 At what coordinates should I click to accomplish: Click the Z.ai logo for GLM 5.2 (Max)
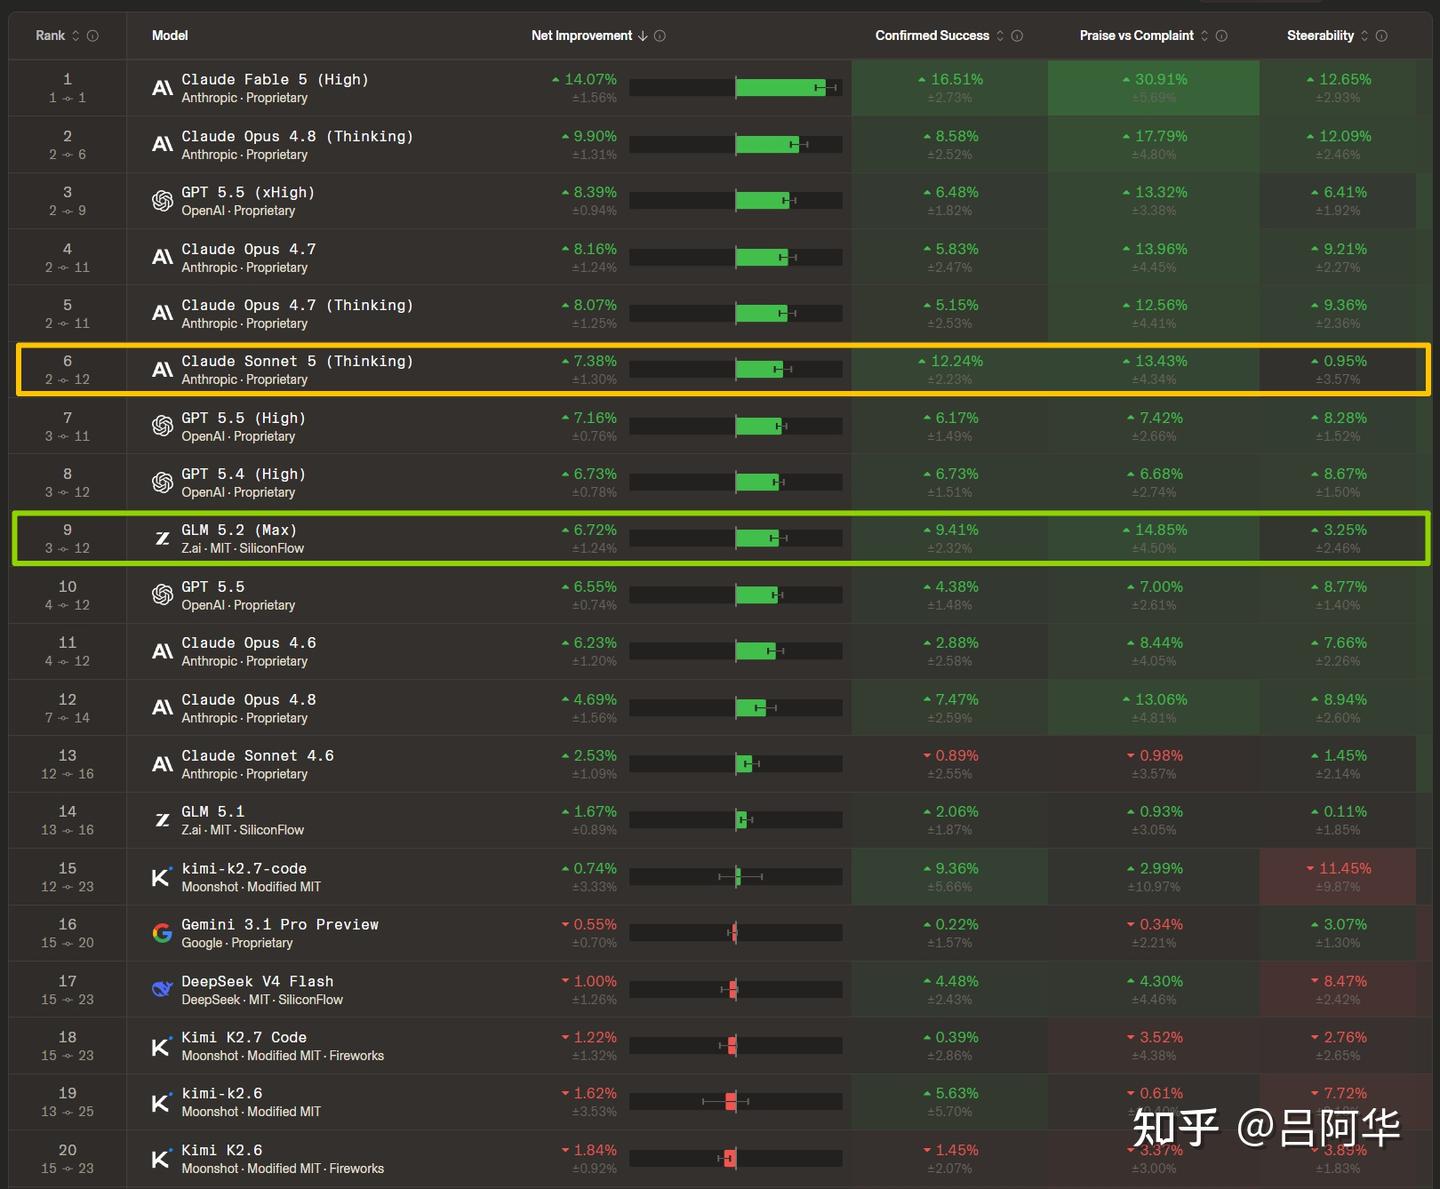point(162,539)
